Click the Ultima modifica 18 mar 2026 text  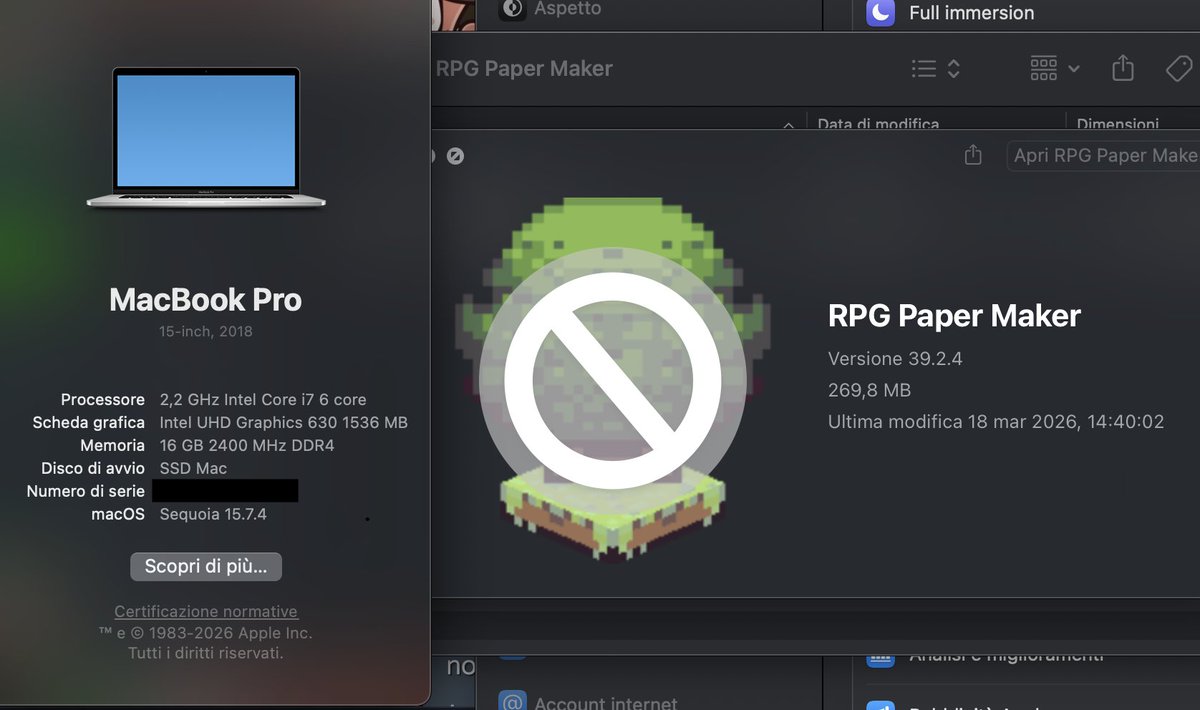tap(996, 422)
